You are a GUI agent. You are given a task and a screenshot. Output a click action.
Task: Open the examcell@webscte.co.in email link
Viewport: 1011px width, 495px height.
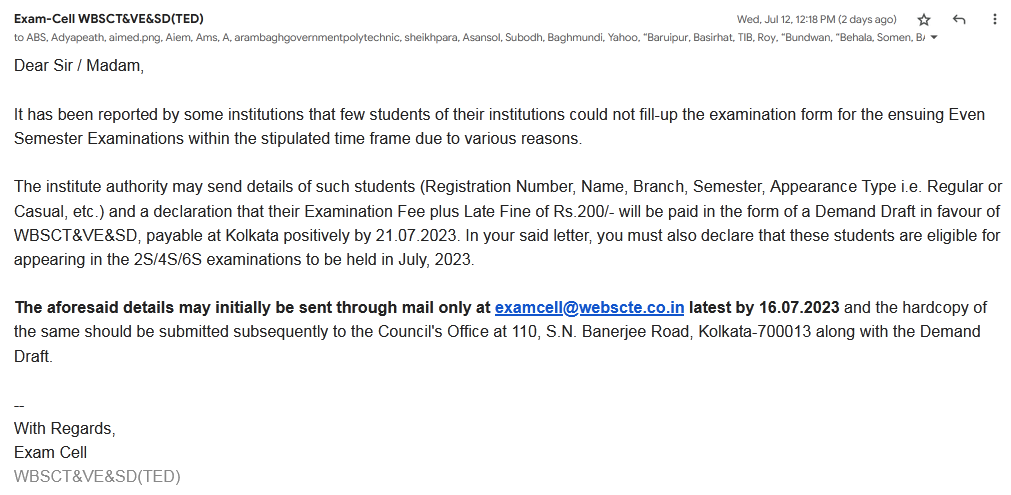(589, 307)
